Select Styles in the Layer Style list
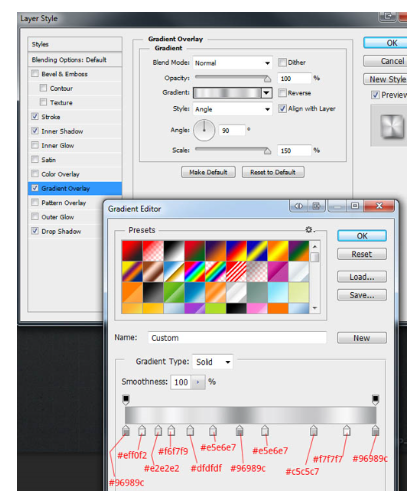Screen dimensions: 418x491 coord(75,44)
